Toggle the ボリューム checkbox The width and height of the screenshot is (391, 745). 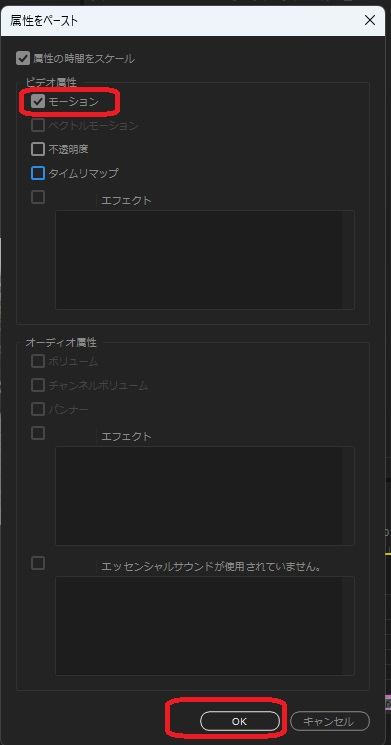(x=38, y=361)
